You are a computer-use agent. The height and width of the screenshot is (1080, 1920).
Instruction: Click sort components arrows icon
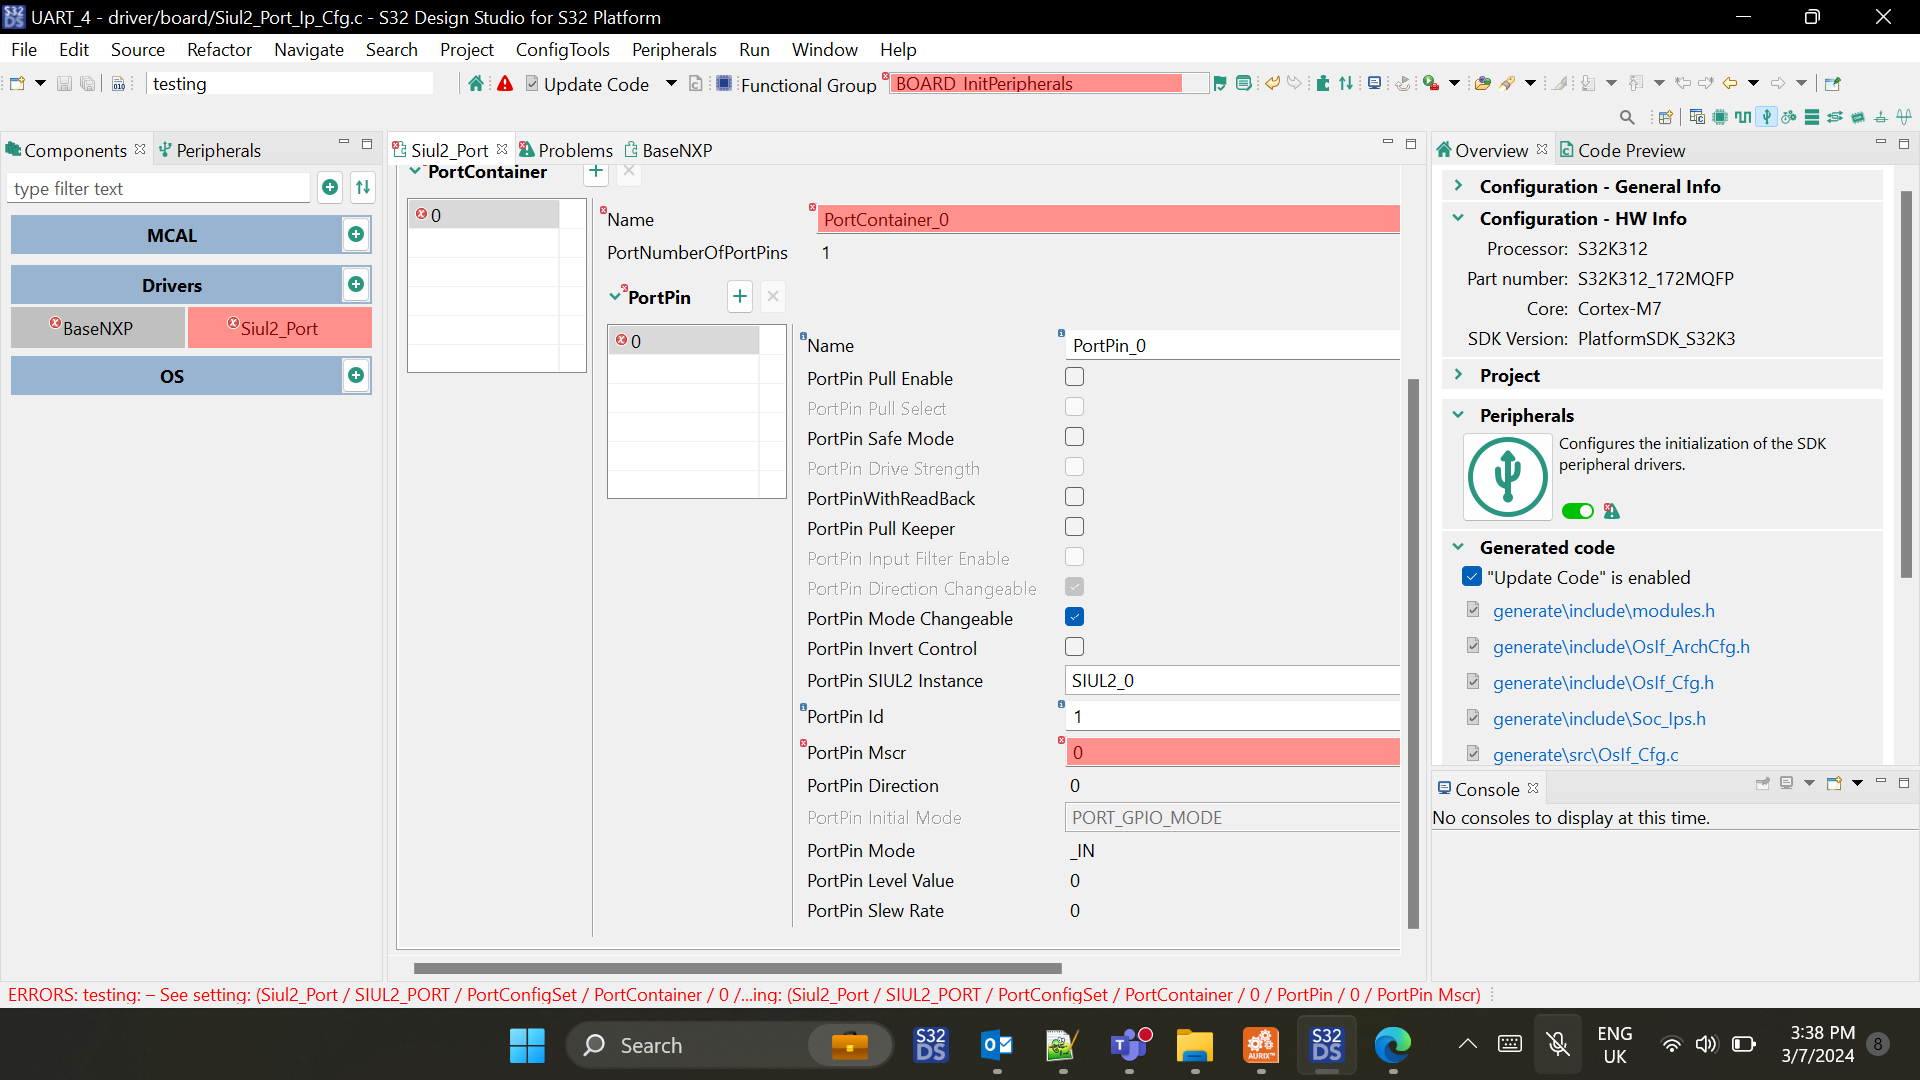(363, 187)
